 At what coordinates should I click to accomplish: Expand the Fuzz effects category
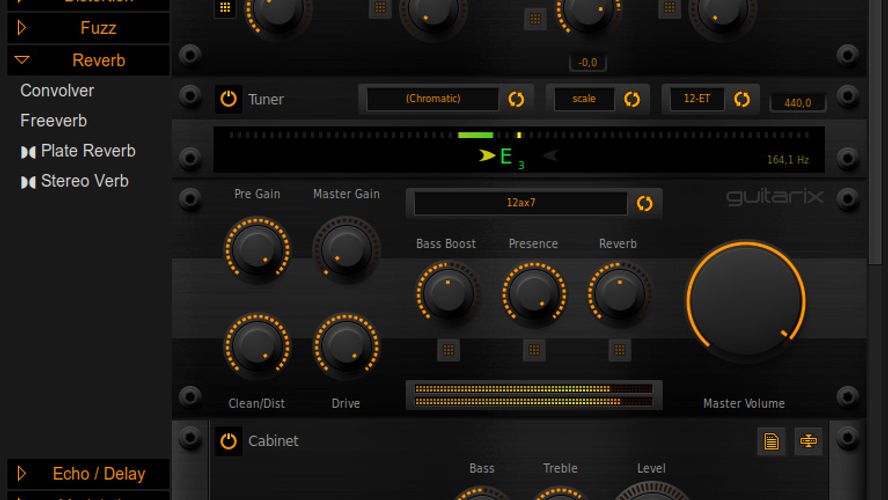point(88,28)
